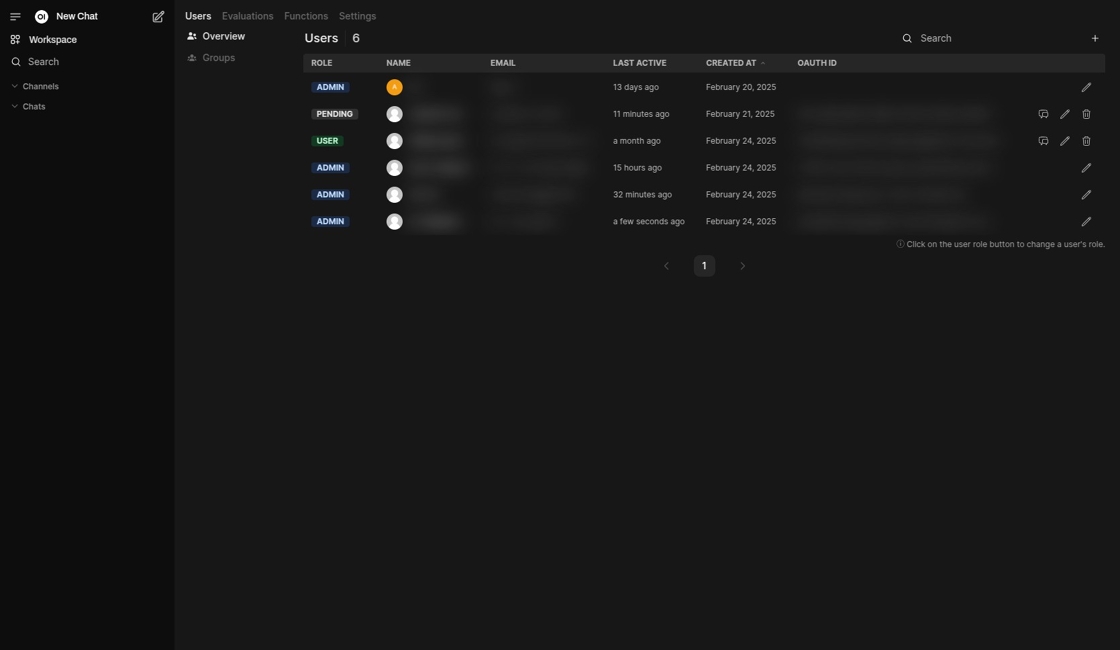This screenshot has height=650, width=1120.
Task: Open chats icon for the USER role row
Action: tap(1043, 141)
